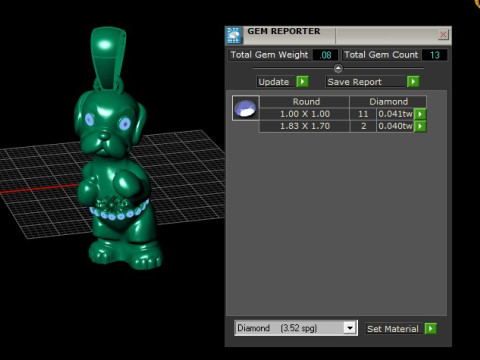Click the quantity cell showing 2
Screen dimensions: 480x360
pyautogui.click(x=363, y=126)
